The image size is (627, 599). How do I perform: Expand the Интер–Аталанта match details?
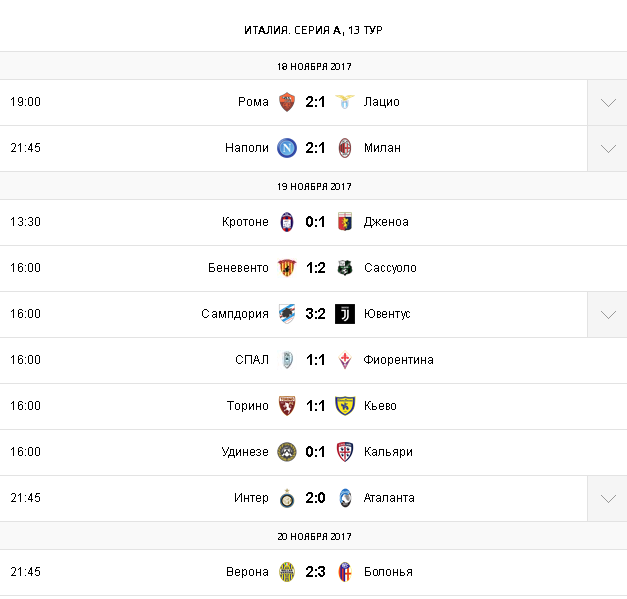(x=607, y=498)
